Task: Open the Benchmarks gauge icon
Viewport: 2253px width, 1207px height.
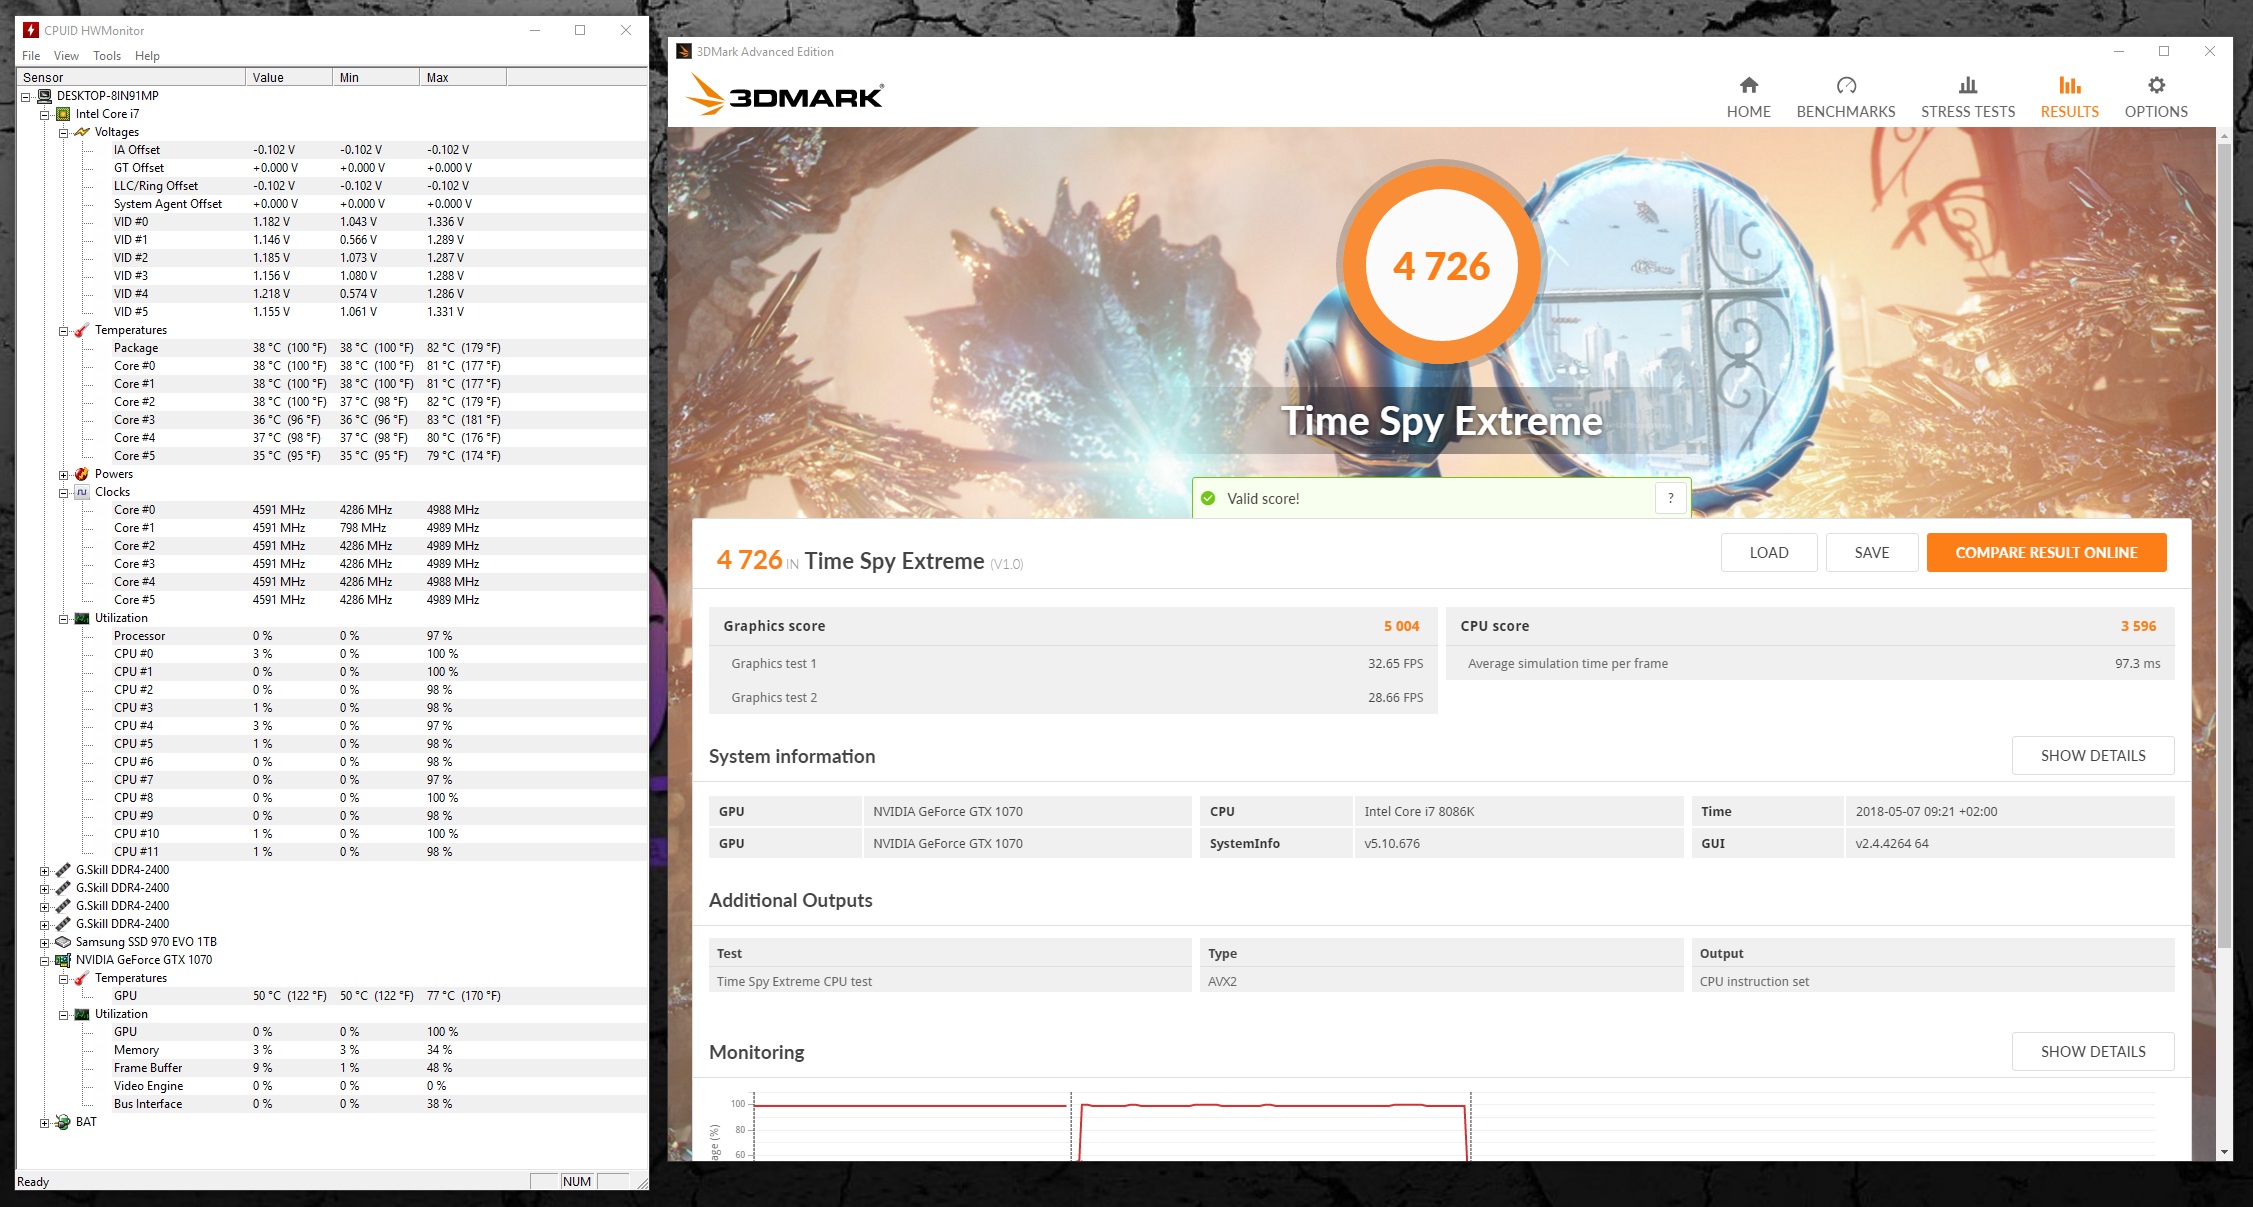Action: coord(1846,85)
